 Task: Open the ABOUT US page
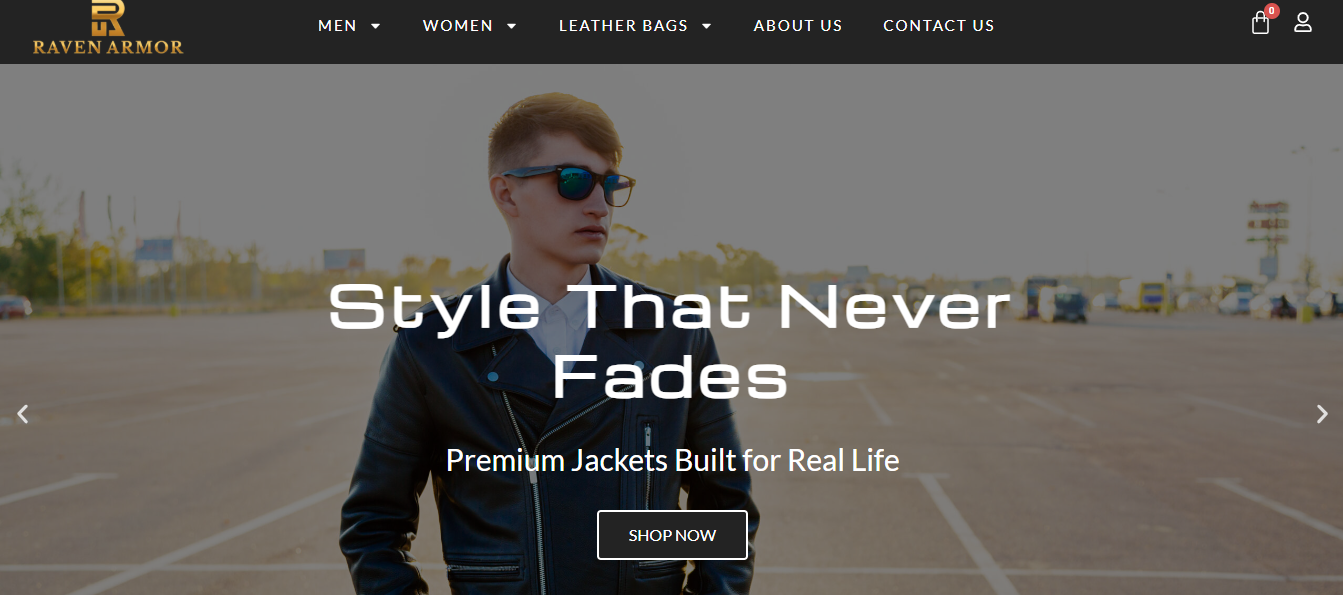798,26
